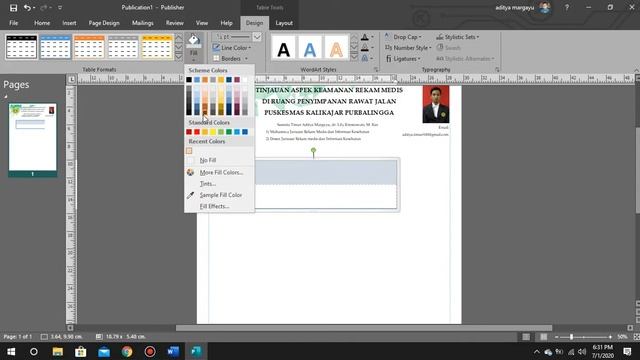Apply the black WordArt style A

pyautogui.click(x=284, y=48)
